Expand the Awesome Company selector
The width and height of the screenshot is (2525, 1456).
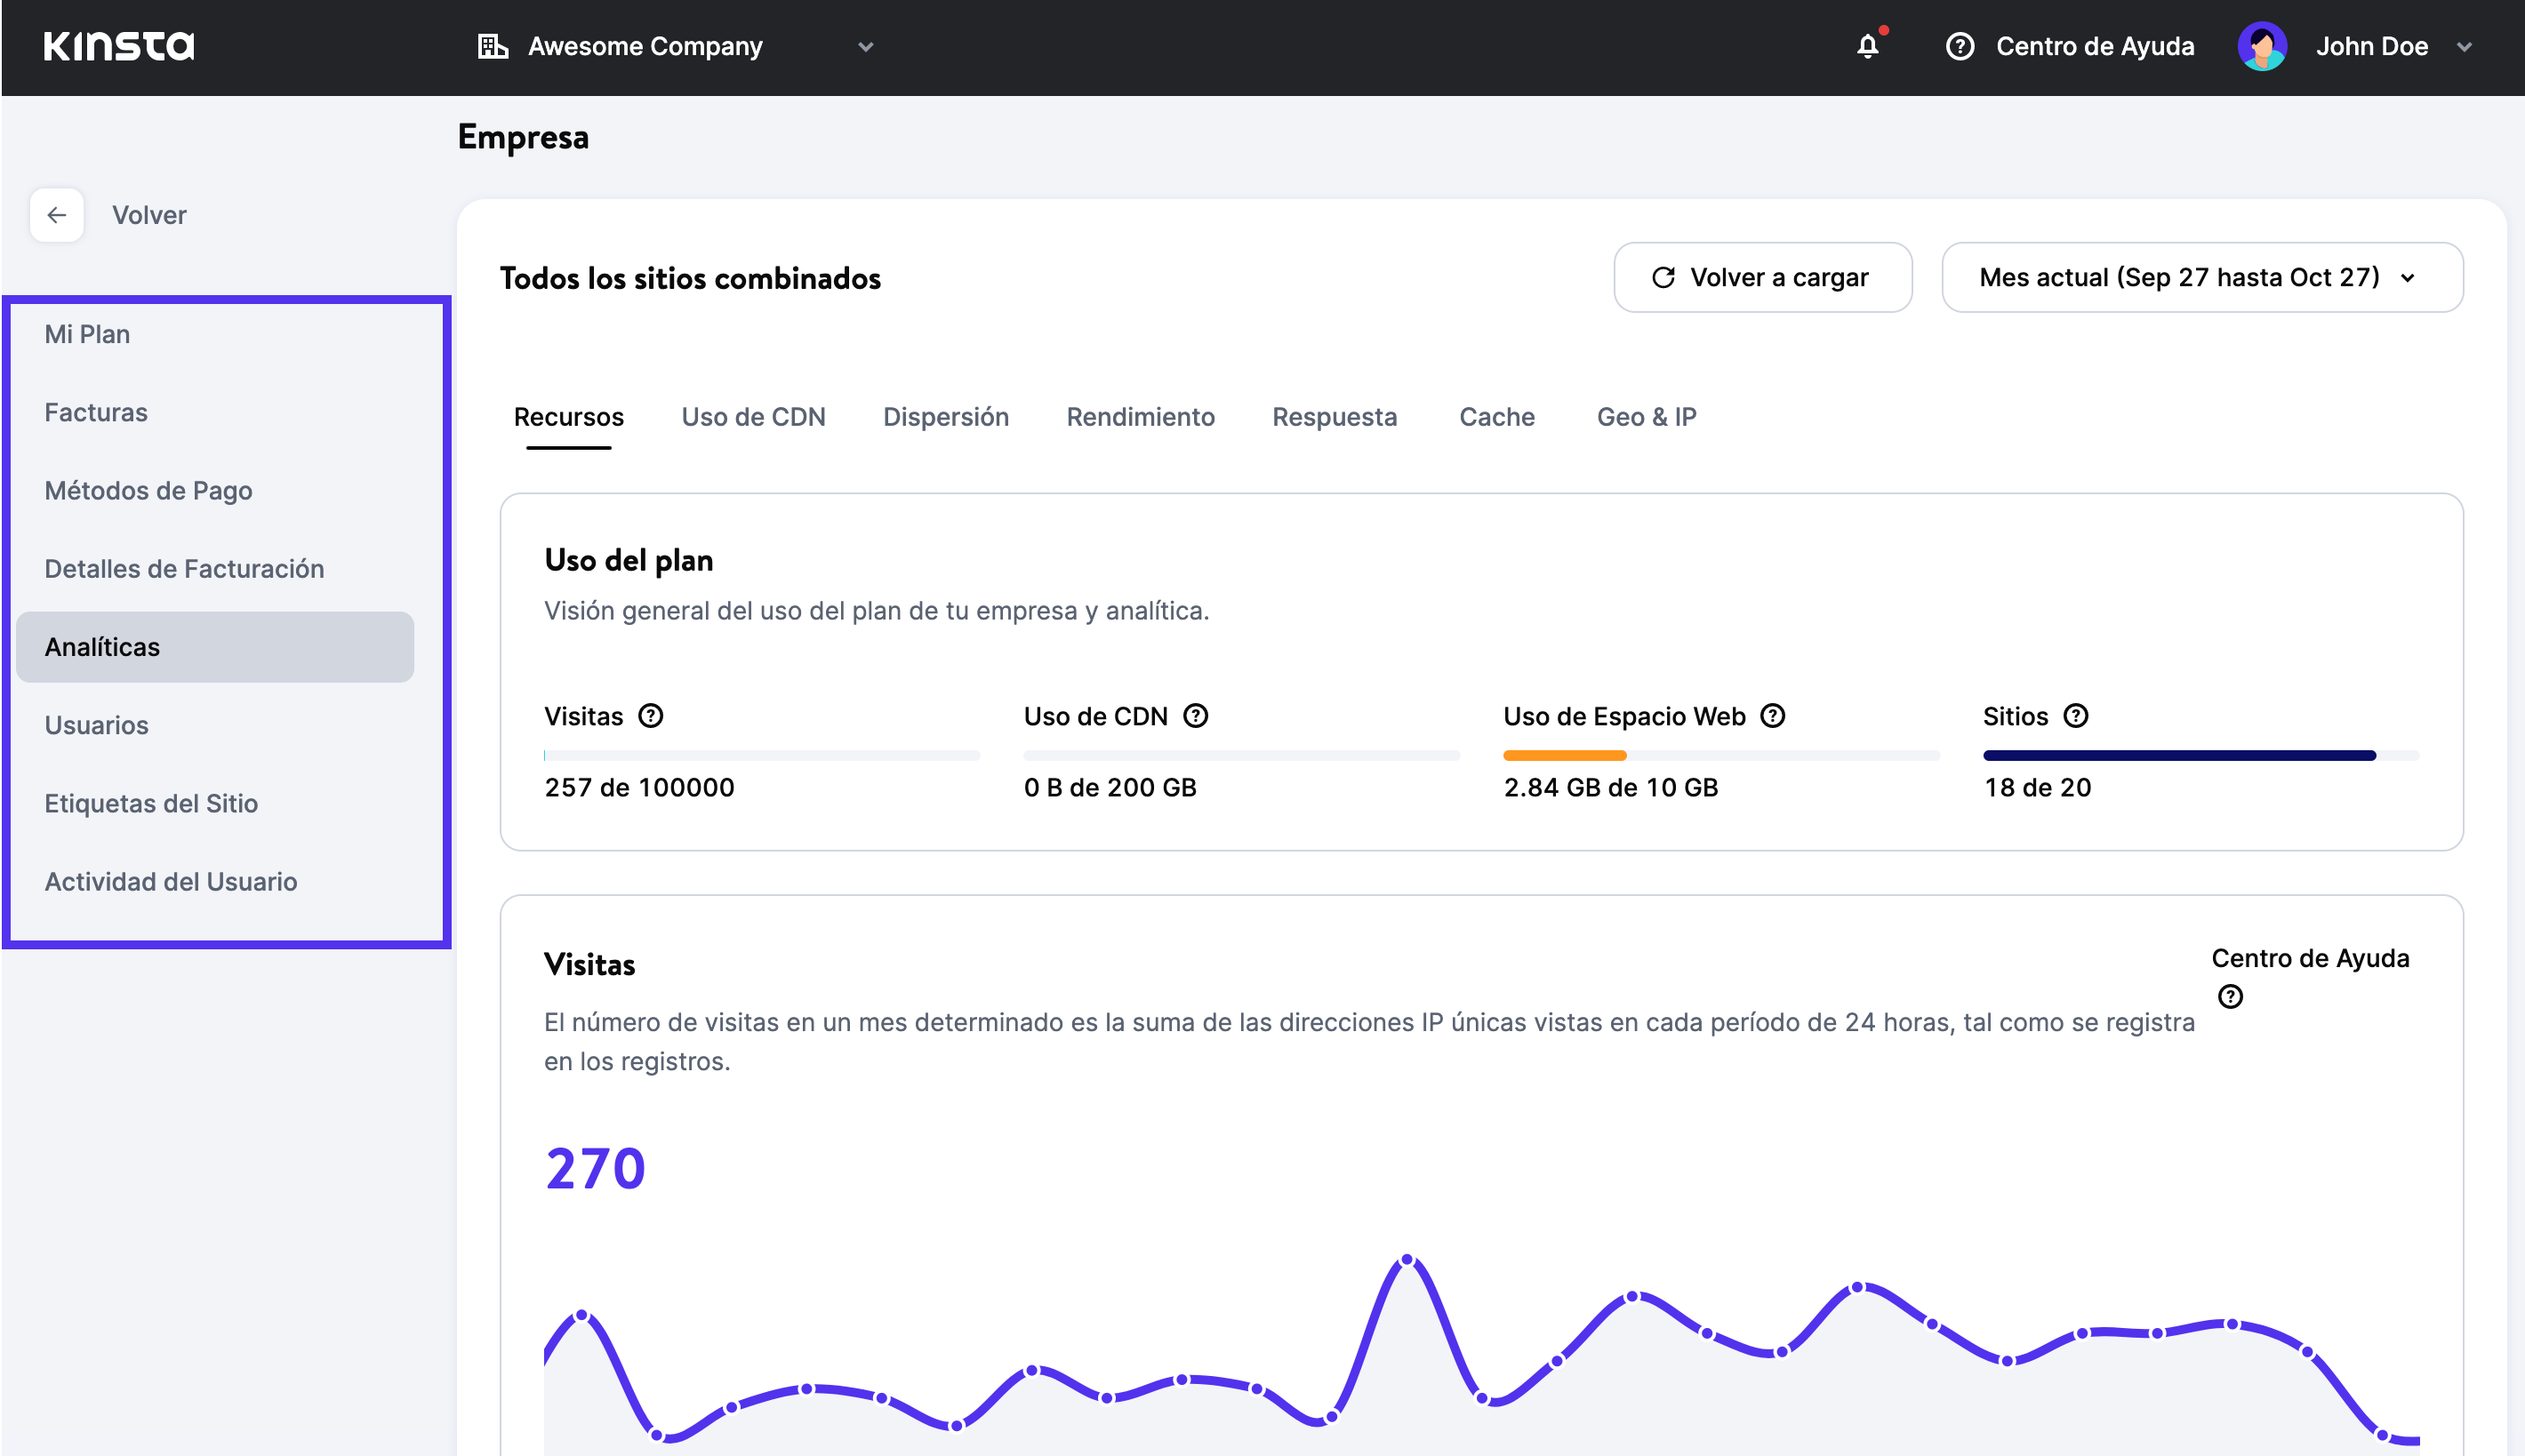(866, 47)
